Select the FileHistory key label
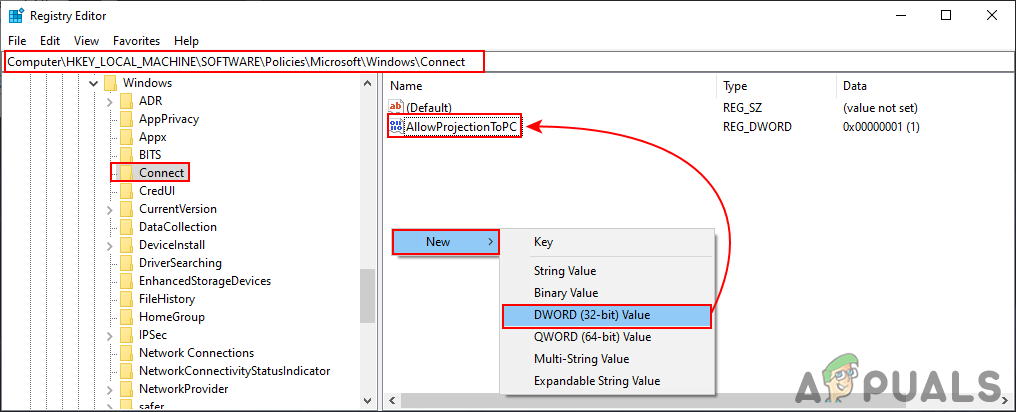The image size is (1016, 412). coord(167,299)
